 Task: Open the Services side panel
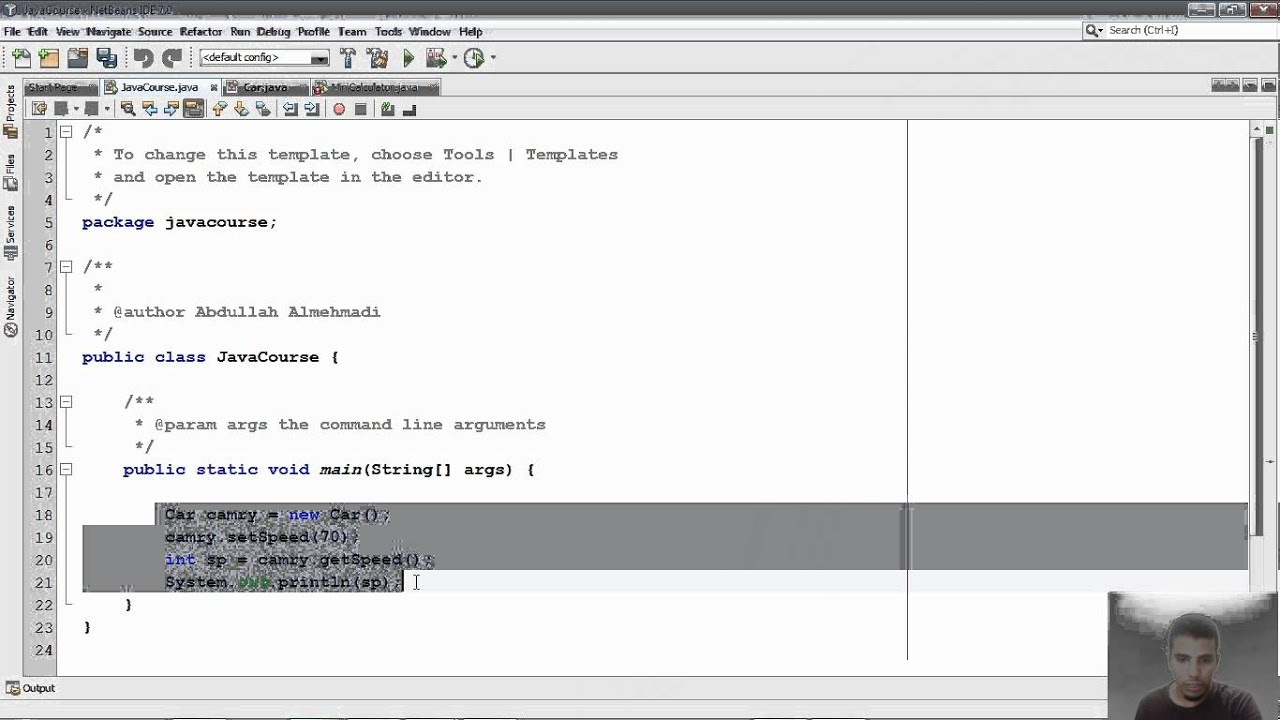pyautogui.click(x=10, y=233)
